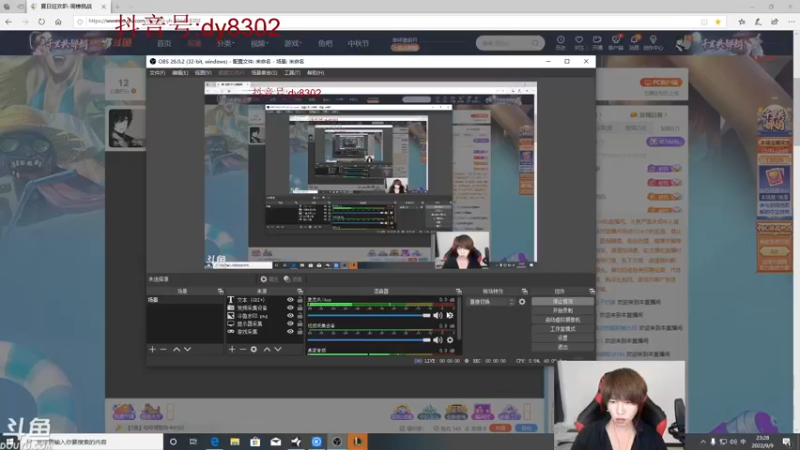Screen dimensions: 800x450
Task: Open OBS 工具(T) menu
Action: [292, 73]
